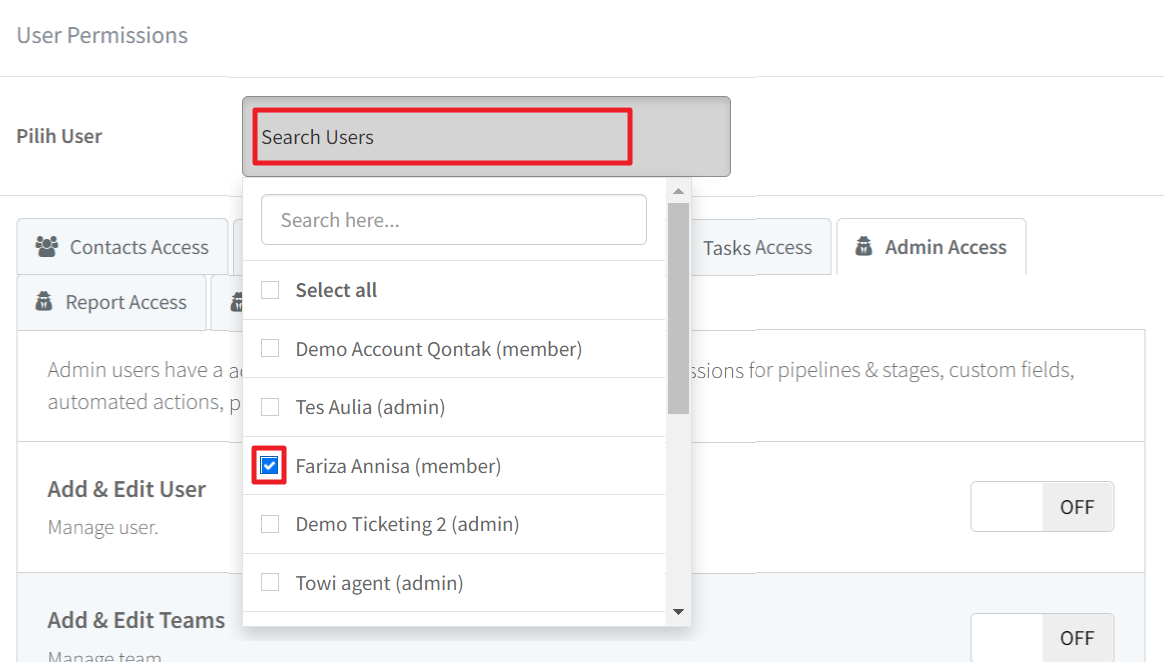Turn on Add & Edit Teams switch
This screenshot has width=1164, height=662.
click(x=1041, y=637)
